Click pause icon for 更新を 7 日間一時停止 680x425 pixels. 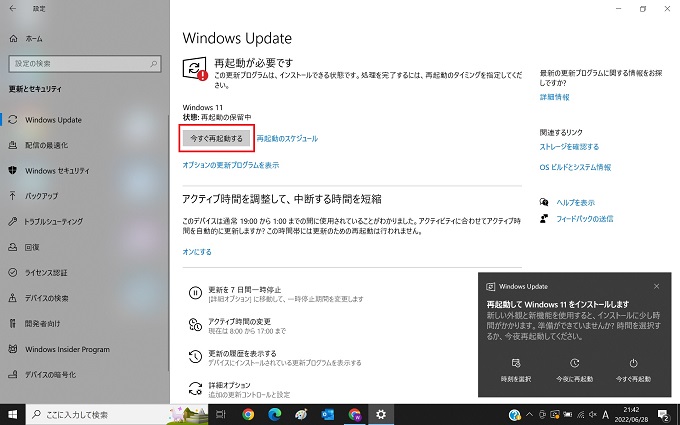point(195,293)
